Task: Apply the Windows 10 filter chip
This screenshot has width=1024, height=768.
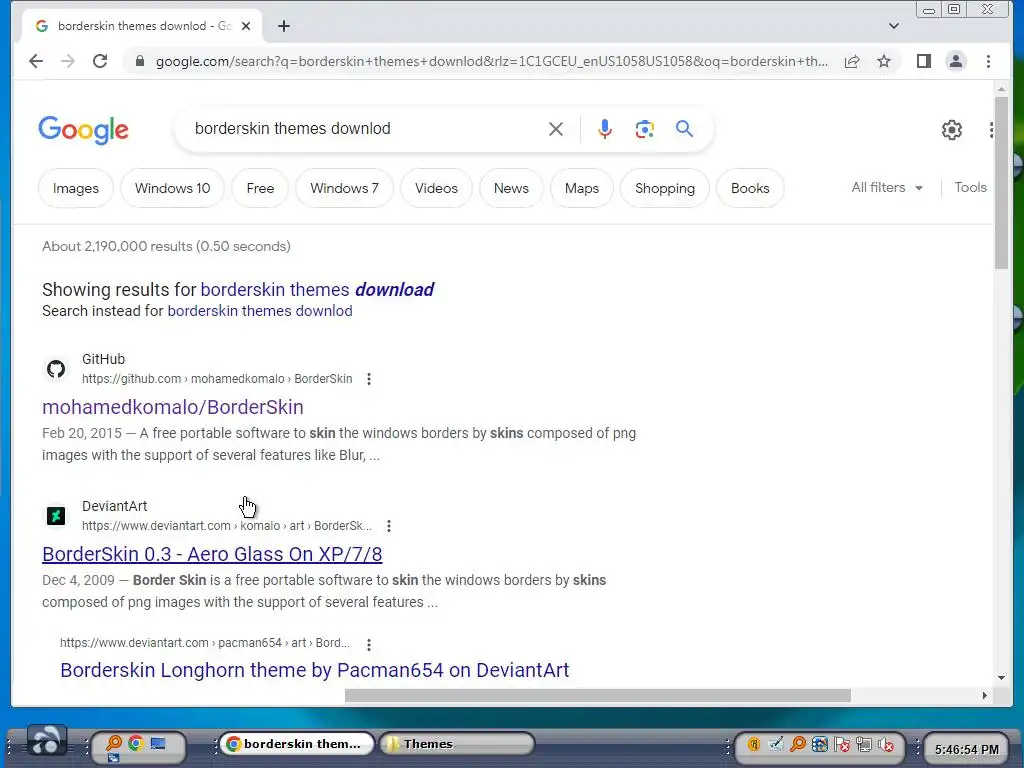Action: click(172, 188)
